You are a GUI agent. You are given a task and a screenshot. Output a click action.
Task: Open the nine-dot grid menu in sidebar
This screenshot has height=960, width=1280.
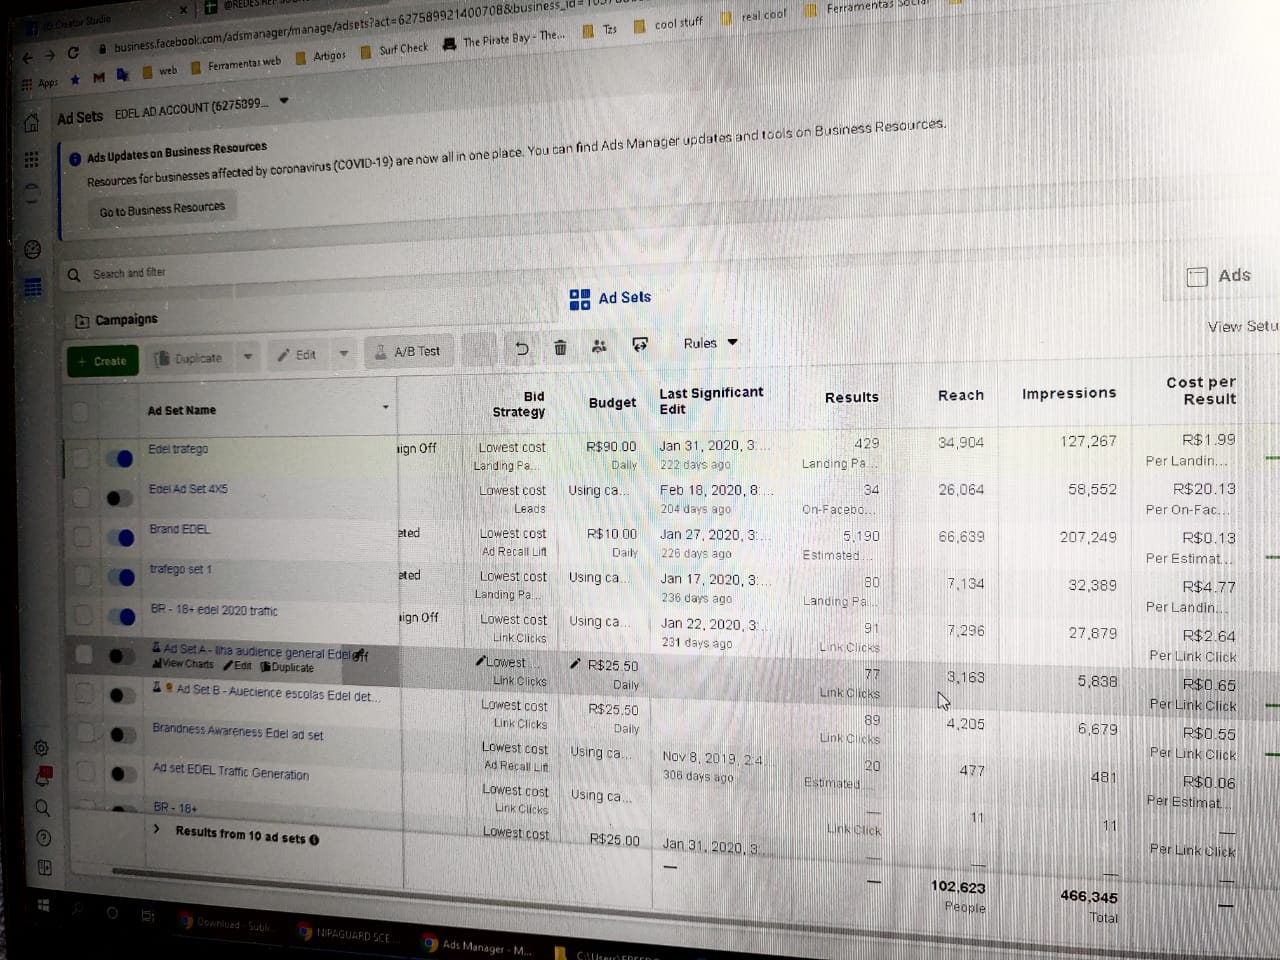coord(31,160)
